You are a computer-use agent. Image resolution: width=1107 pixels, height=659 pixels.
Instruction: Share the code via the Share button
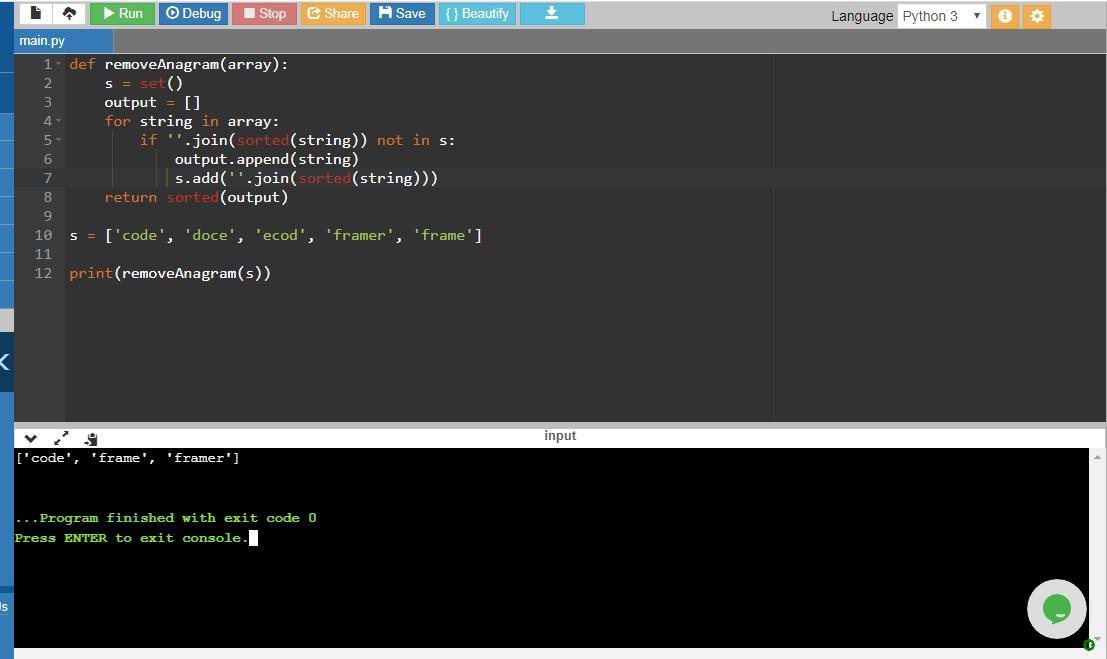(332, 13)
